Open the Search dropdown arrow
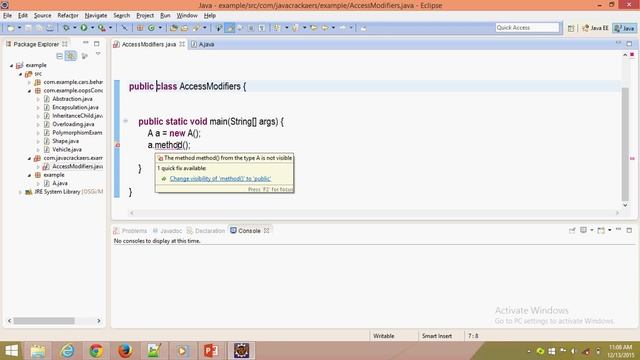 pyautogui.click(x=205, y=28)
